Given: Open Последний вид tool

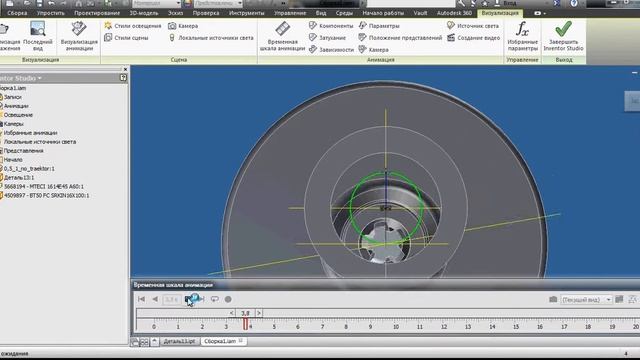Looking at the screenshot, I should click(38, 37).
